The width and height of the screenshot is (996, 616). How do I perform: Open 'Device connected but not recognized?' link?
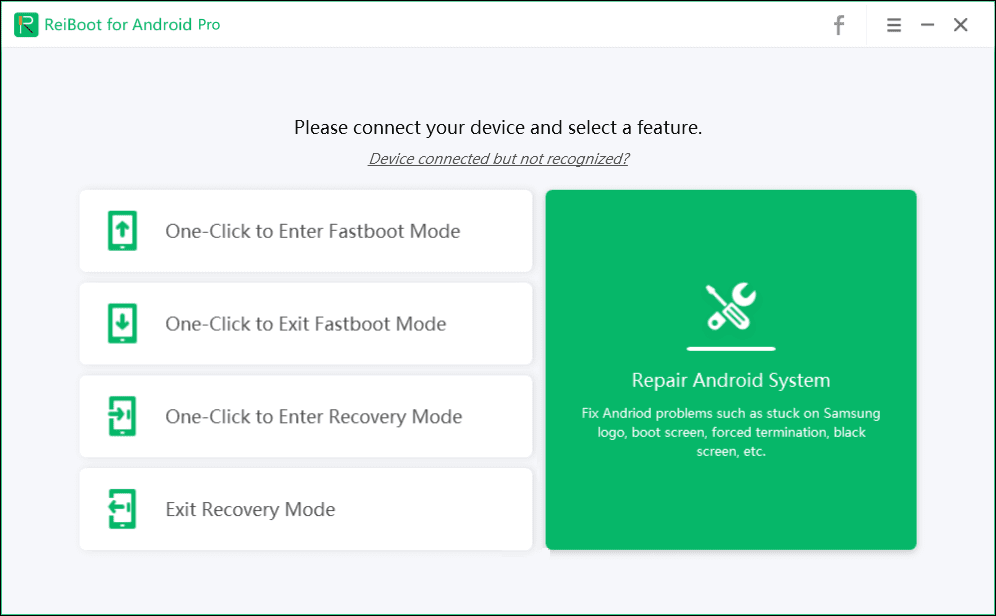tap(499, 159)
